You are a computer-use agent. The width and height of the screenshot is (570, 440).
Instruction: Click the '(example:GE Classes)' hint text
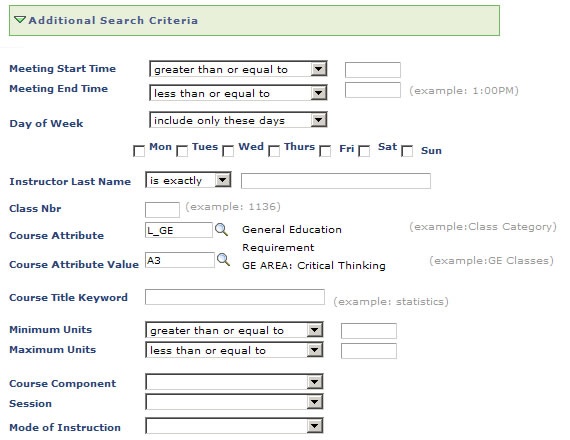tap(491, 260)
